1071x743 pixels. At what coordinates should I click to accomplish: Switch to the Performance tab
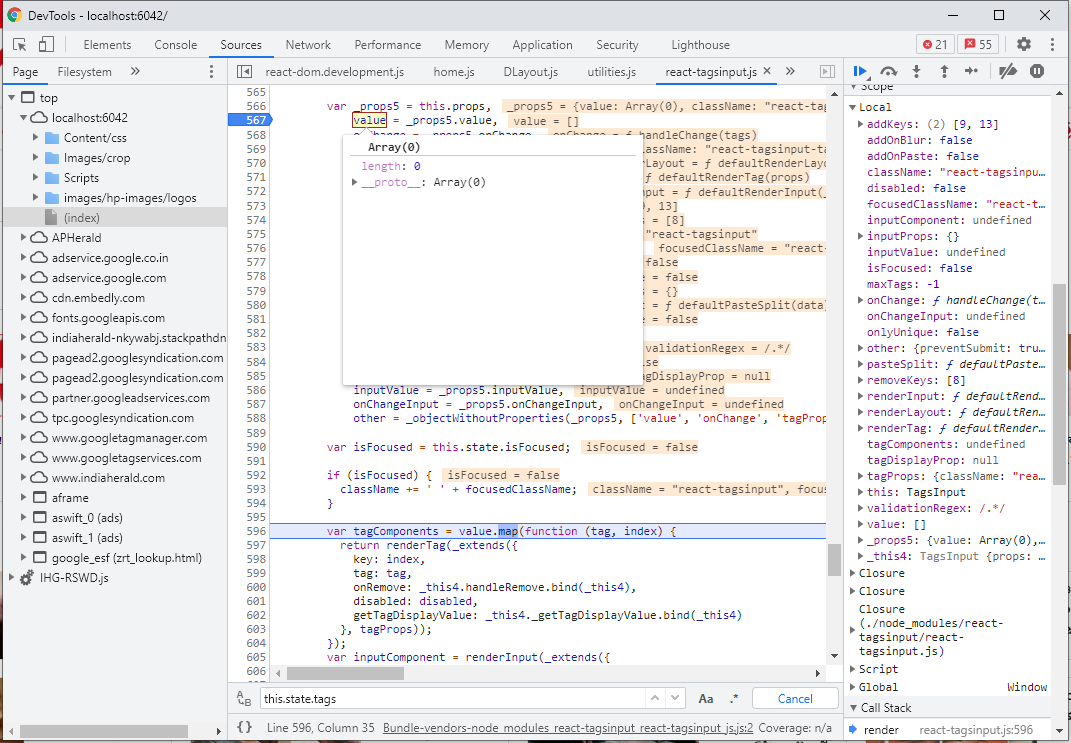tap(387, 44)
